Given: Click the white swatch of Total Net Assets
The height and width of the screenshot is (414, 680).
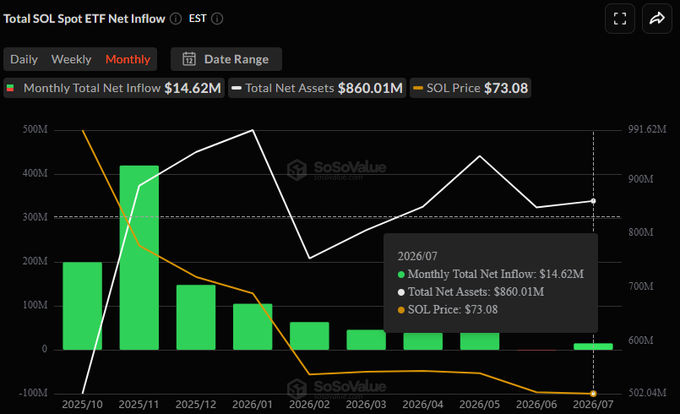Looking at the screenshot, I should pyautogui.click(x=236, y=88).
